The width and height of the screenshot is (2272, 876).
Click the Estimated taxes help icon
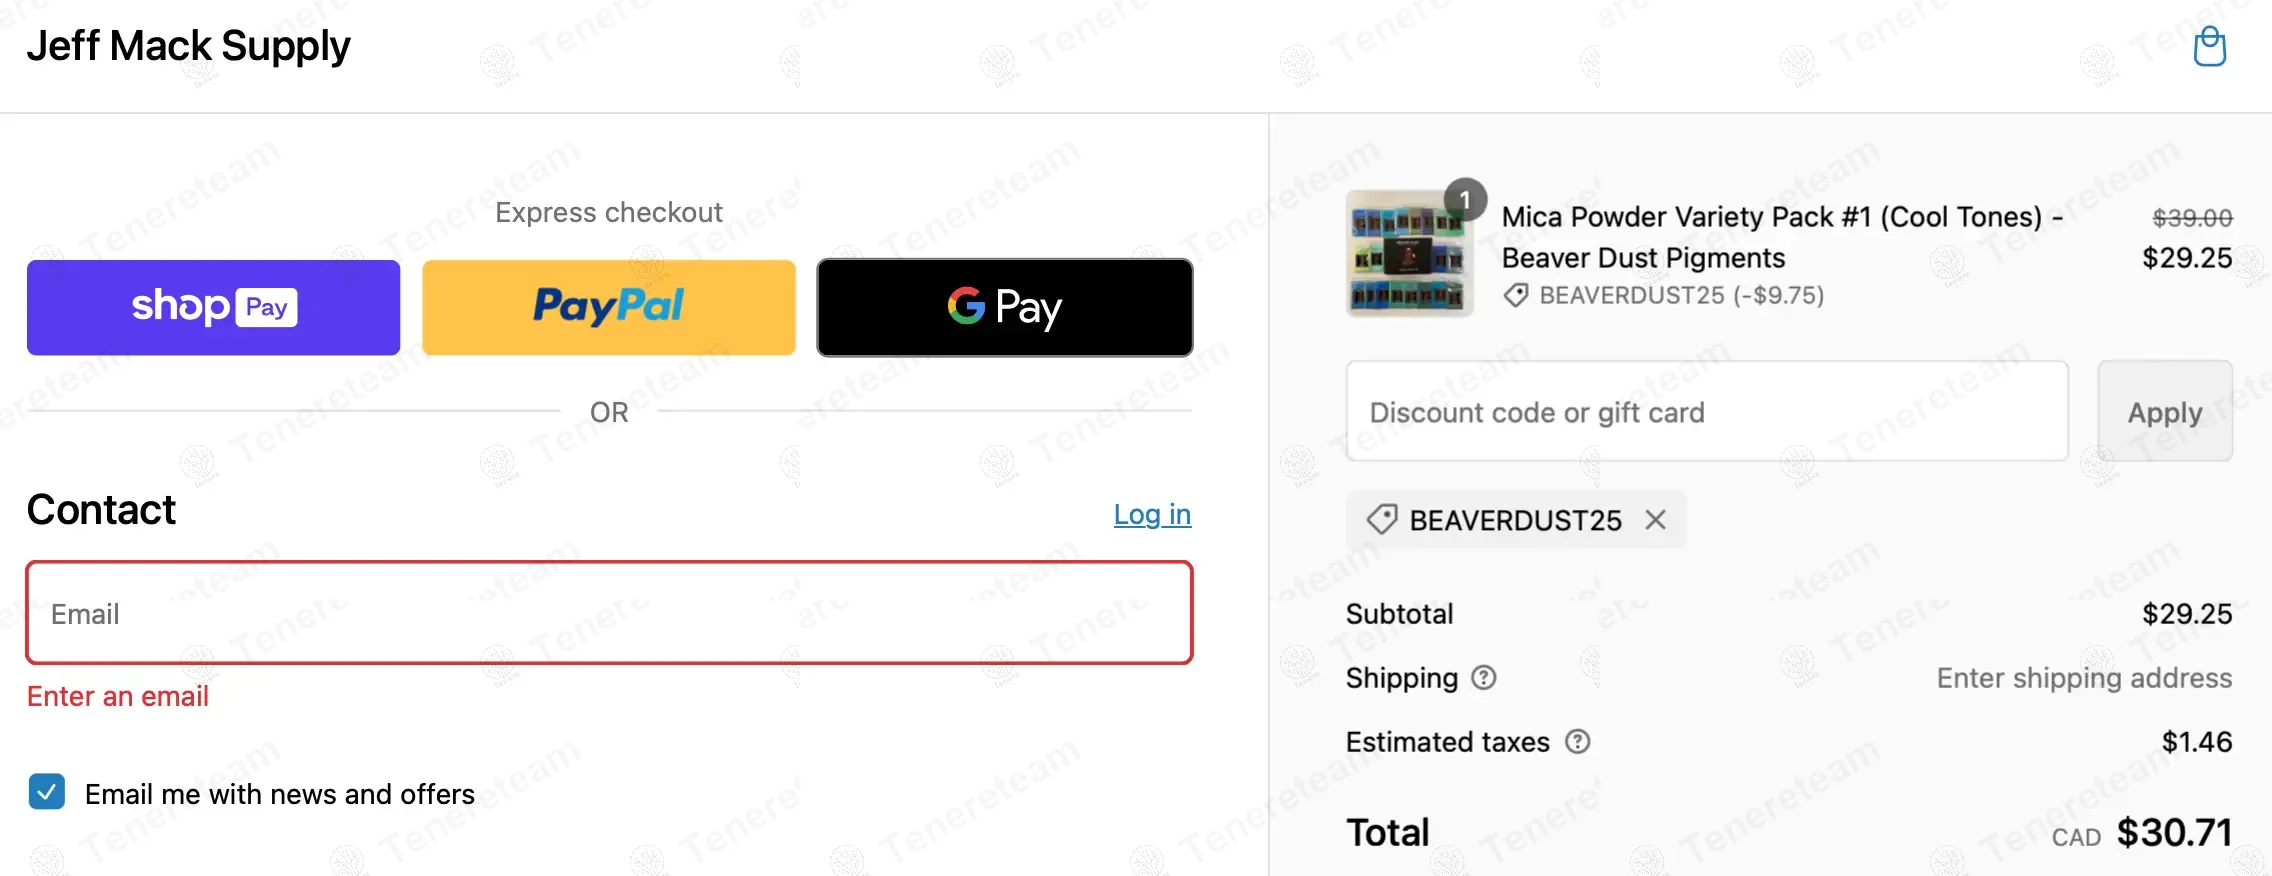click(1578, 742)
